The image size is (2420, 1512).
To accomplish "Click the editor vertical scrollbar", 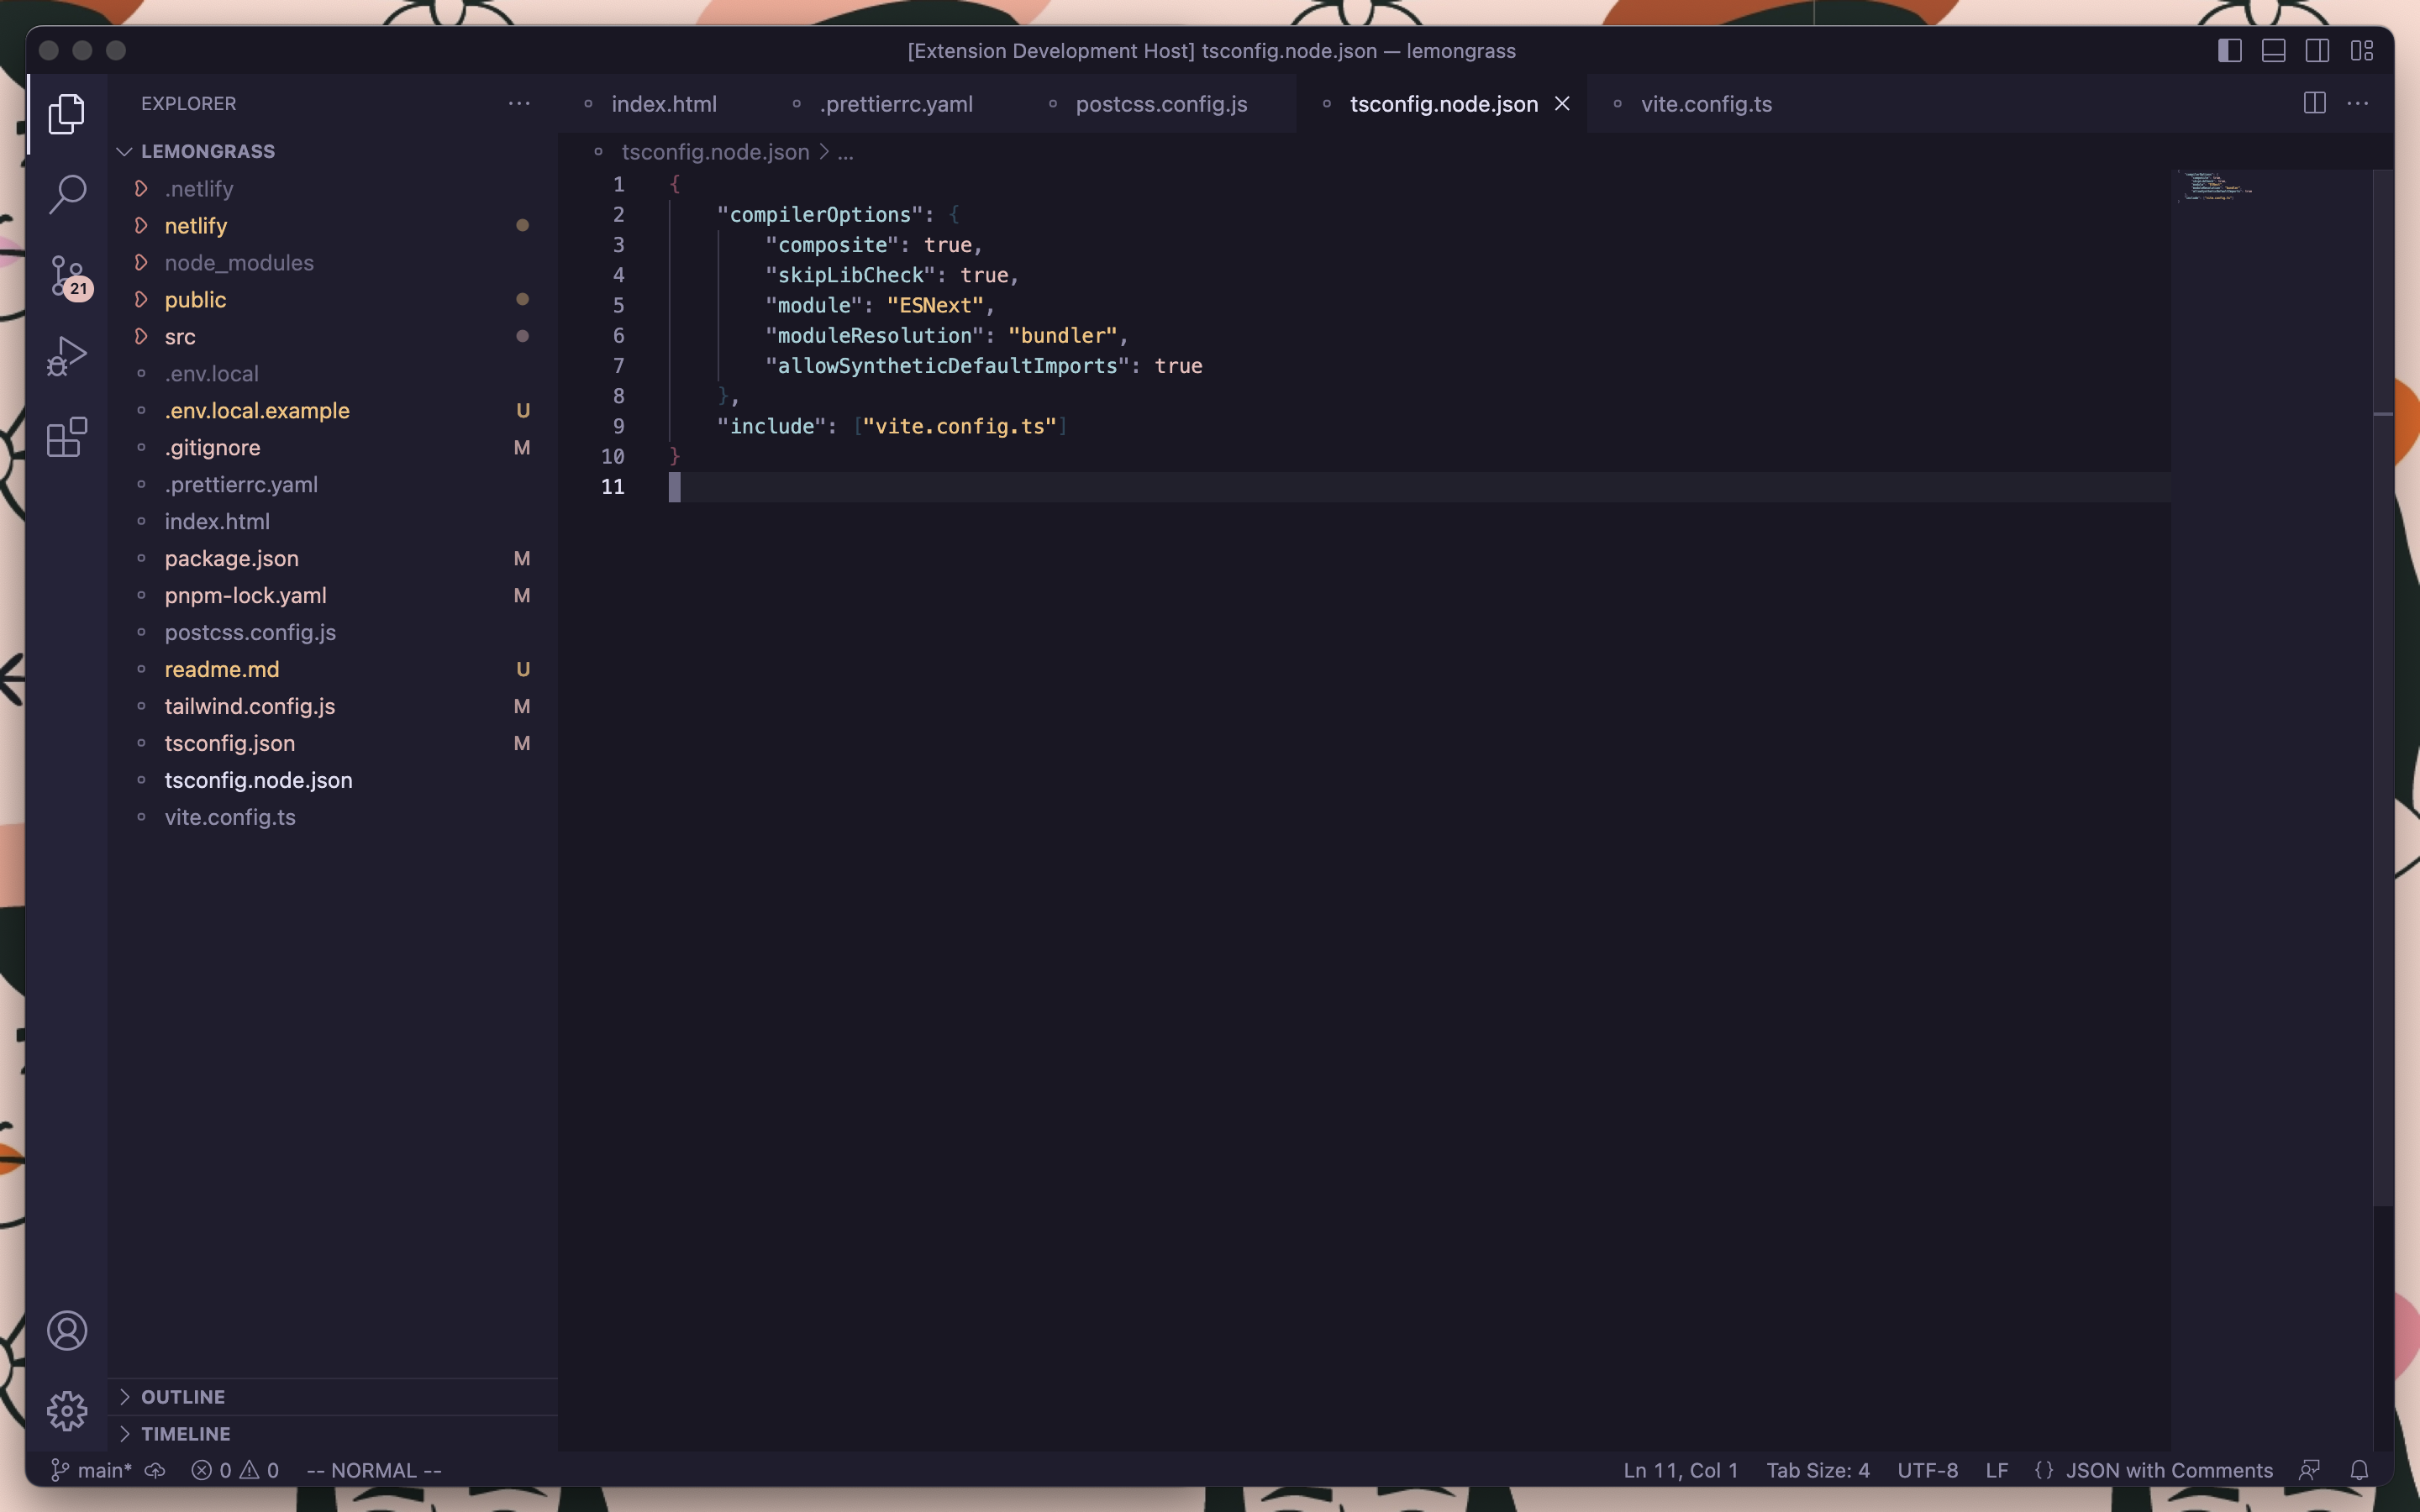I will 2383,700.
